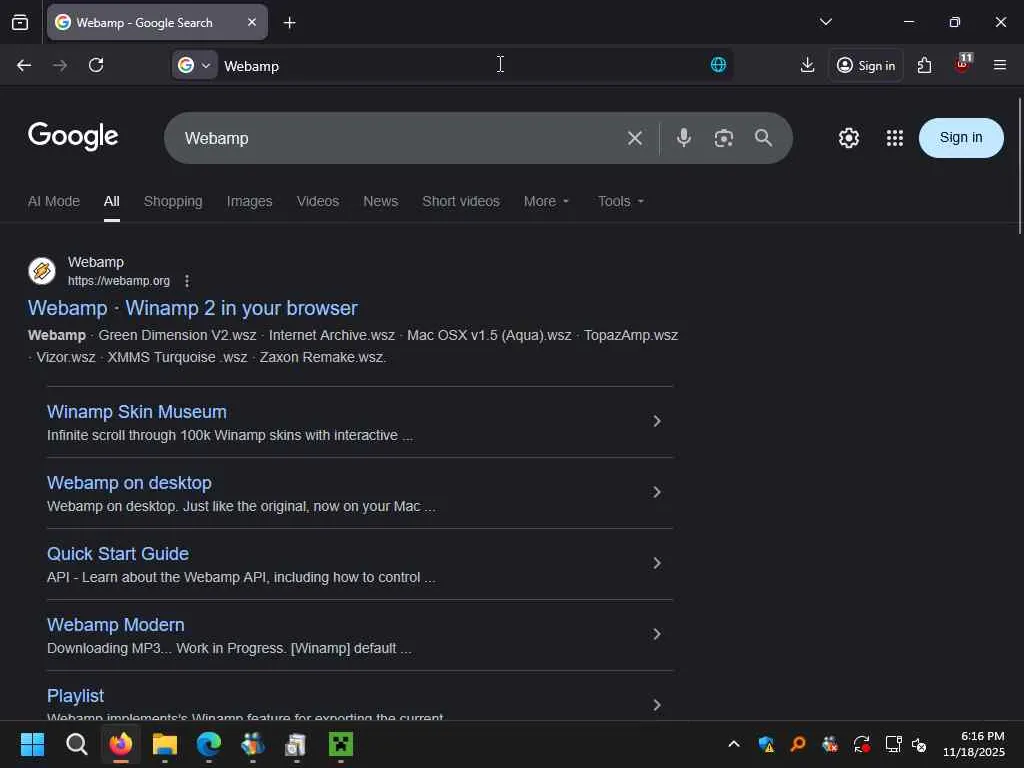Open Windows taskbar Search
The image size is (1024, 768).
[x=76, y=744]
